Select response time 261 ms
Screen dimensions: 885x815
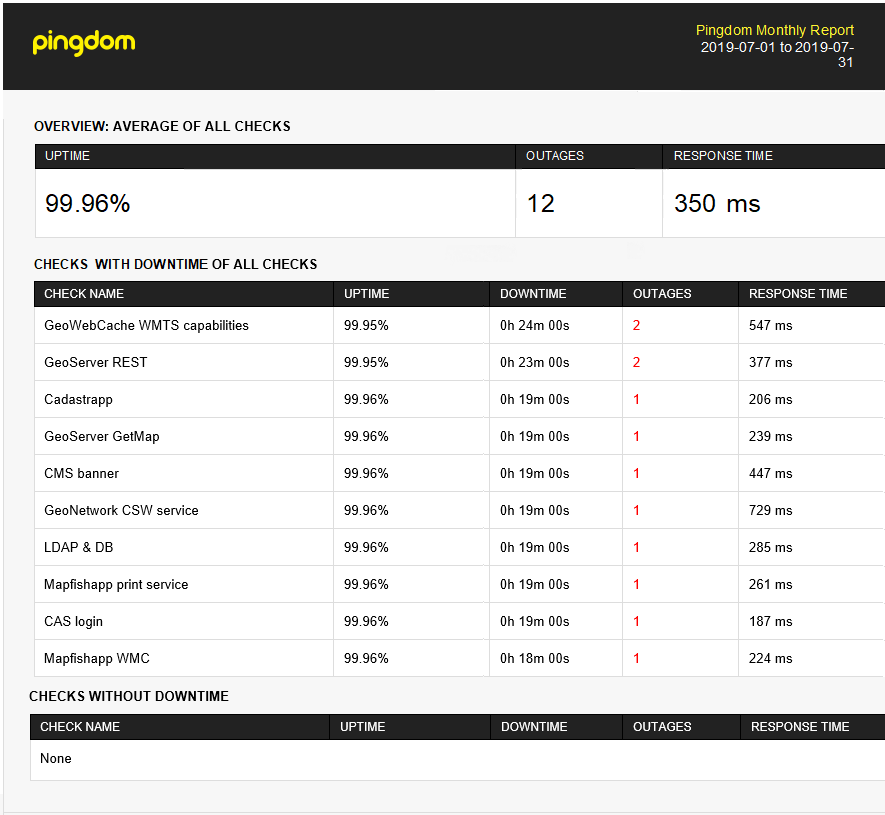click(x=770, y=584)
